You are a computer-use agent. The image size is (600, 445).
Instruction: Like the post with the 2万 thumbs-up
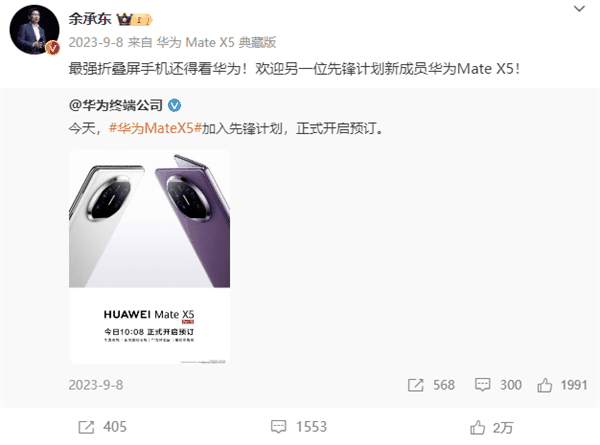[x=478, y=427]
